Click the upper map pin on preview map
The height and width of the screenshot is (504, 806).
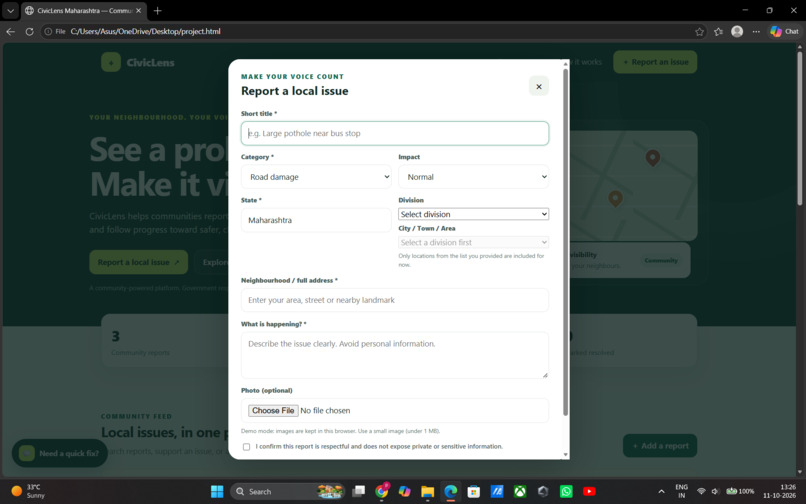pos(653,157)
